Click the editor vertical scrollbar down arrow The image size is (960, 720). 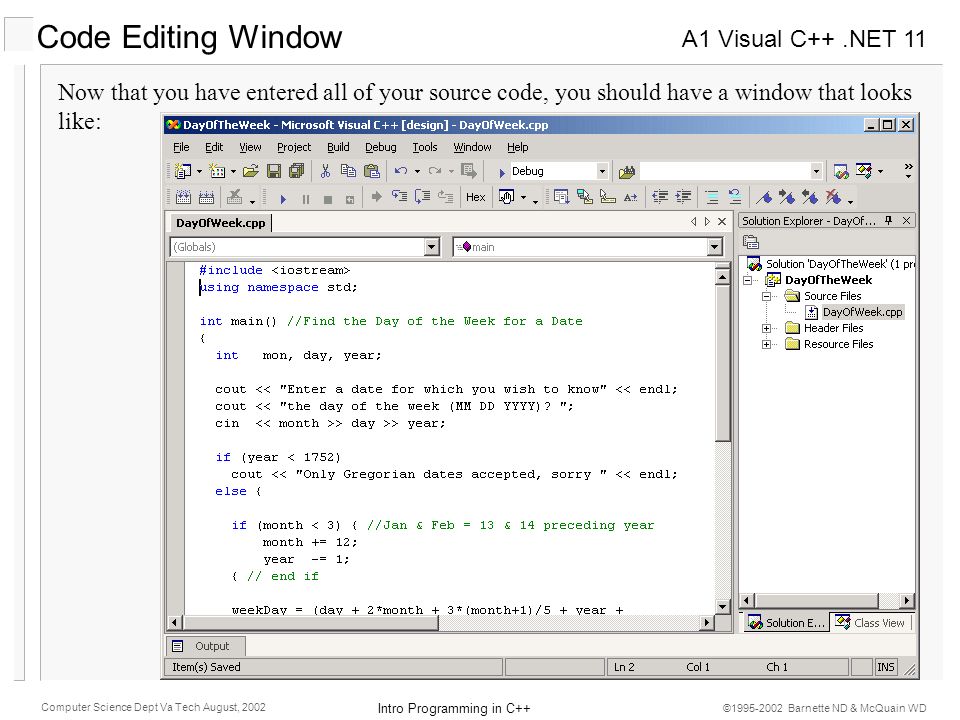(722, 607)
